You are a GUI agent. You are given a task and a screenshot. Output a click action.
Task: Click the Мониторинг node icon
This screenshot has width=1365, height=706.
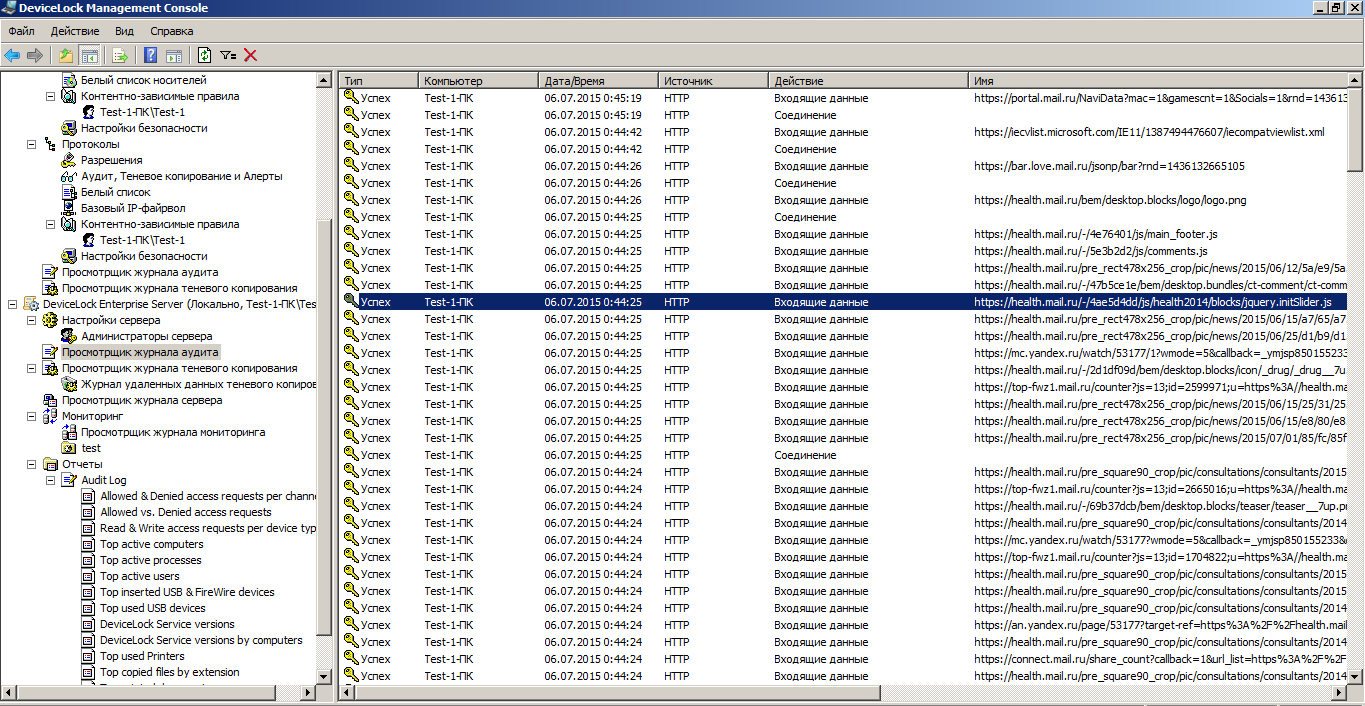tap(50, 416)
